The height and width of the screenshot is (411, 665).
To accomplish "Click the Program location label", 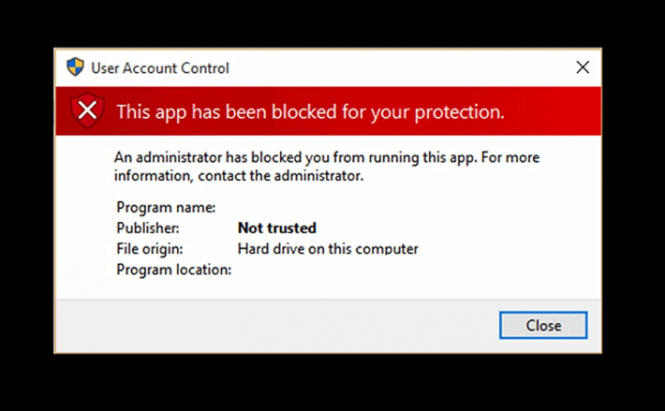I will pos(174,270).
